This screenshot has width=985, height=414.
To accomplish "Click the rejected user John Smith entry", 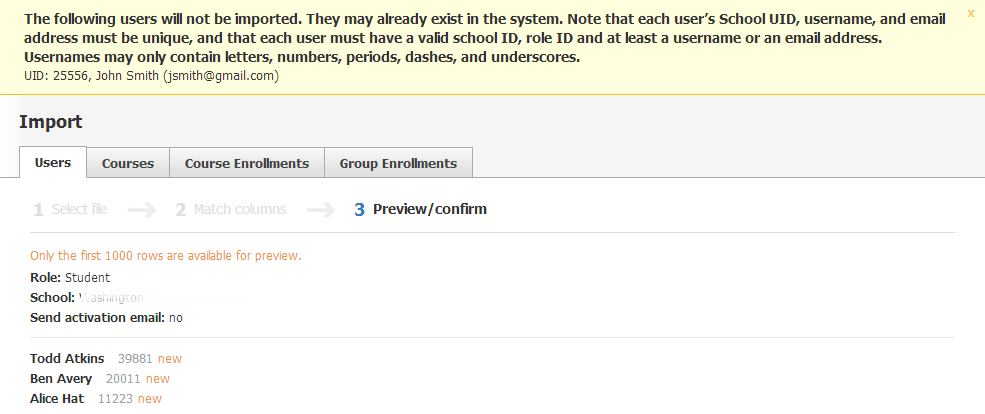I will tap(151, 76).
